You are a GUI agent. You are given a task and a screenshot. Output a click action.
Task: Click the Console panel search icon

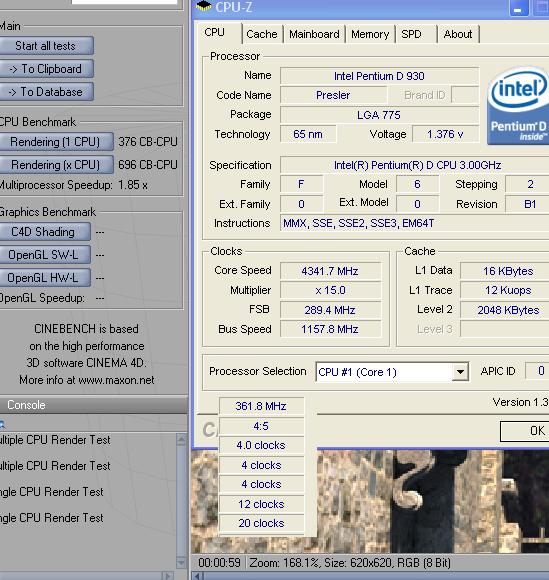click(2, 424)
